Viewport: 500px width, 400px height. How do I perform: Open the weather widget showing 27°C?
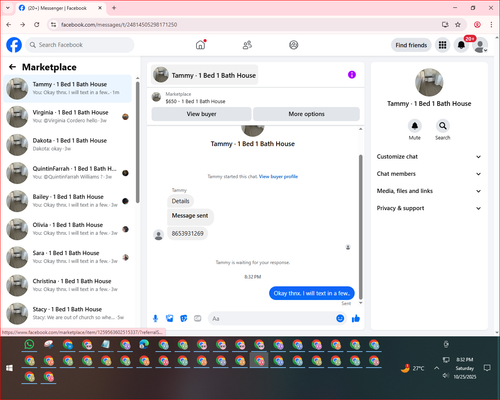[x=412, y=368]
